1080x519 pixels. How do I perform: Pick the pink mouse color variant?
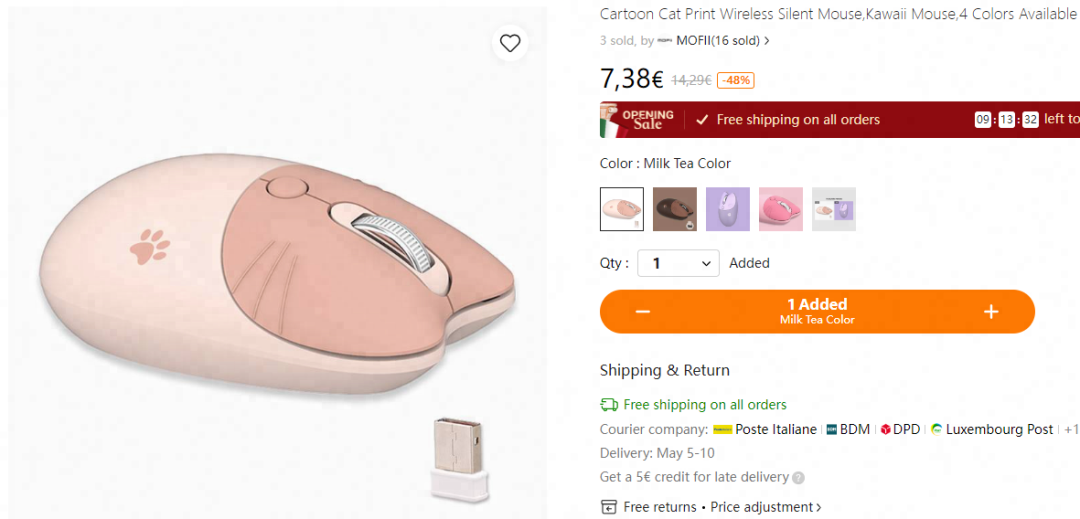tap(781, 209)
